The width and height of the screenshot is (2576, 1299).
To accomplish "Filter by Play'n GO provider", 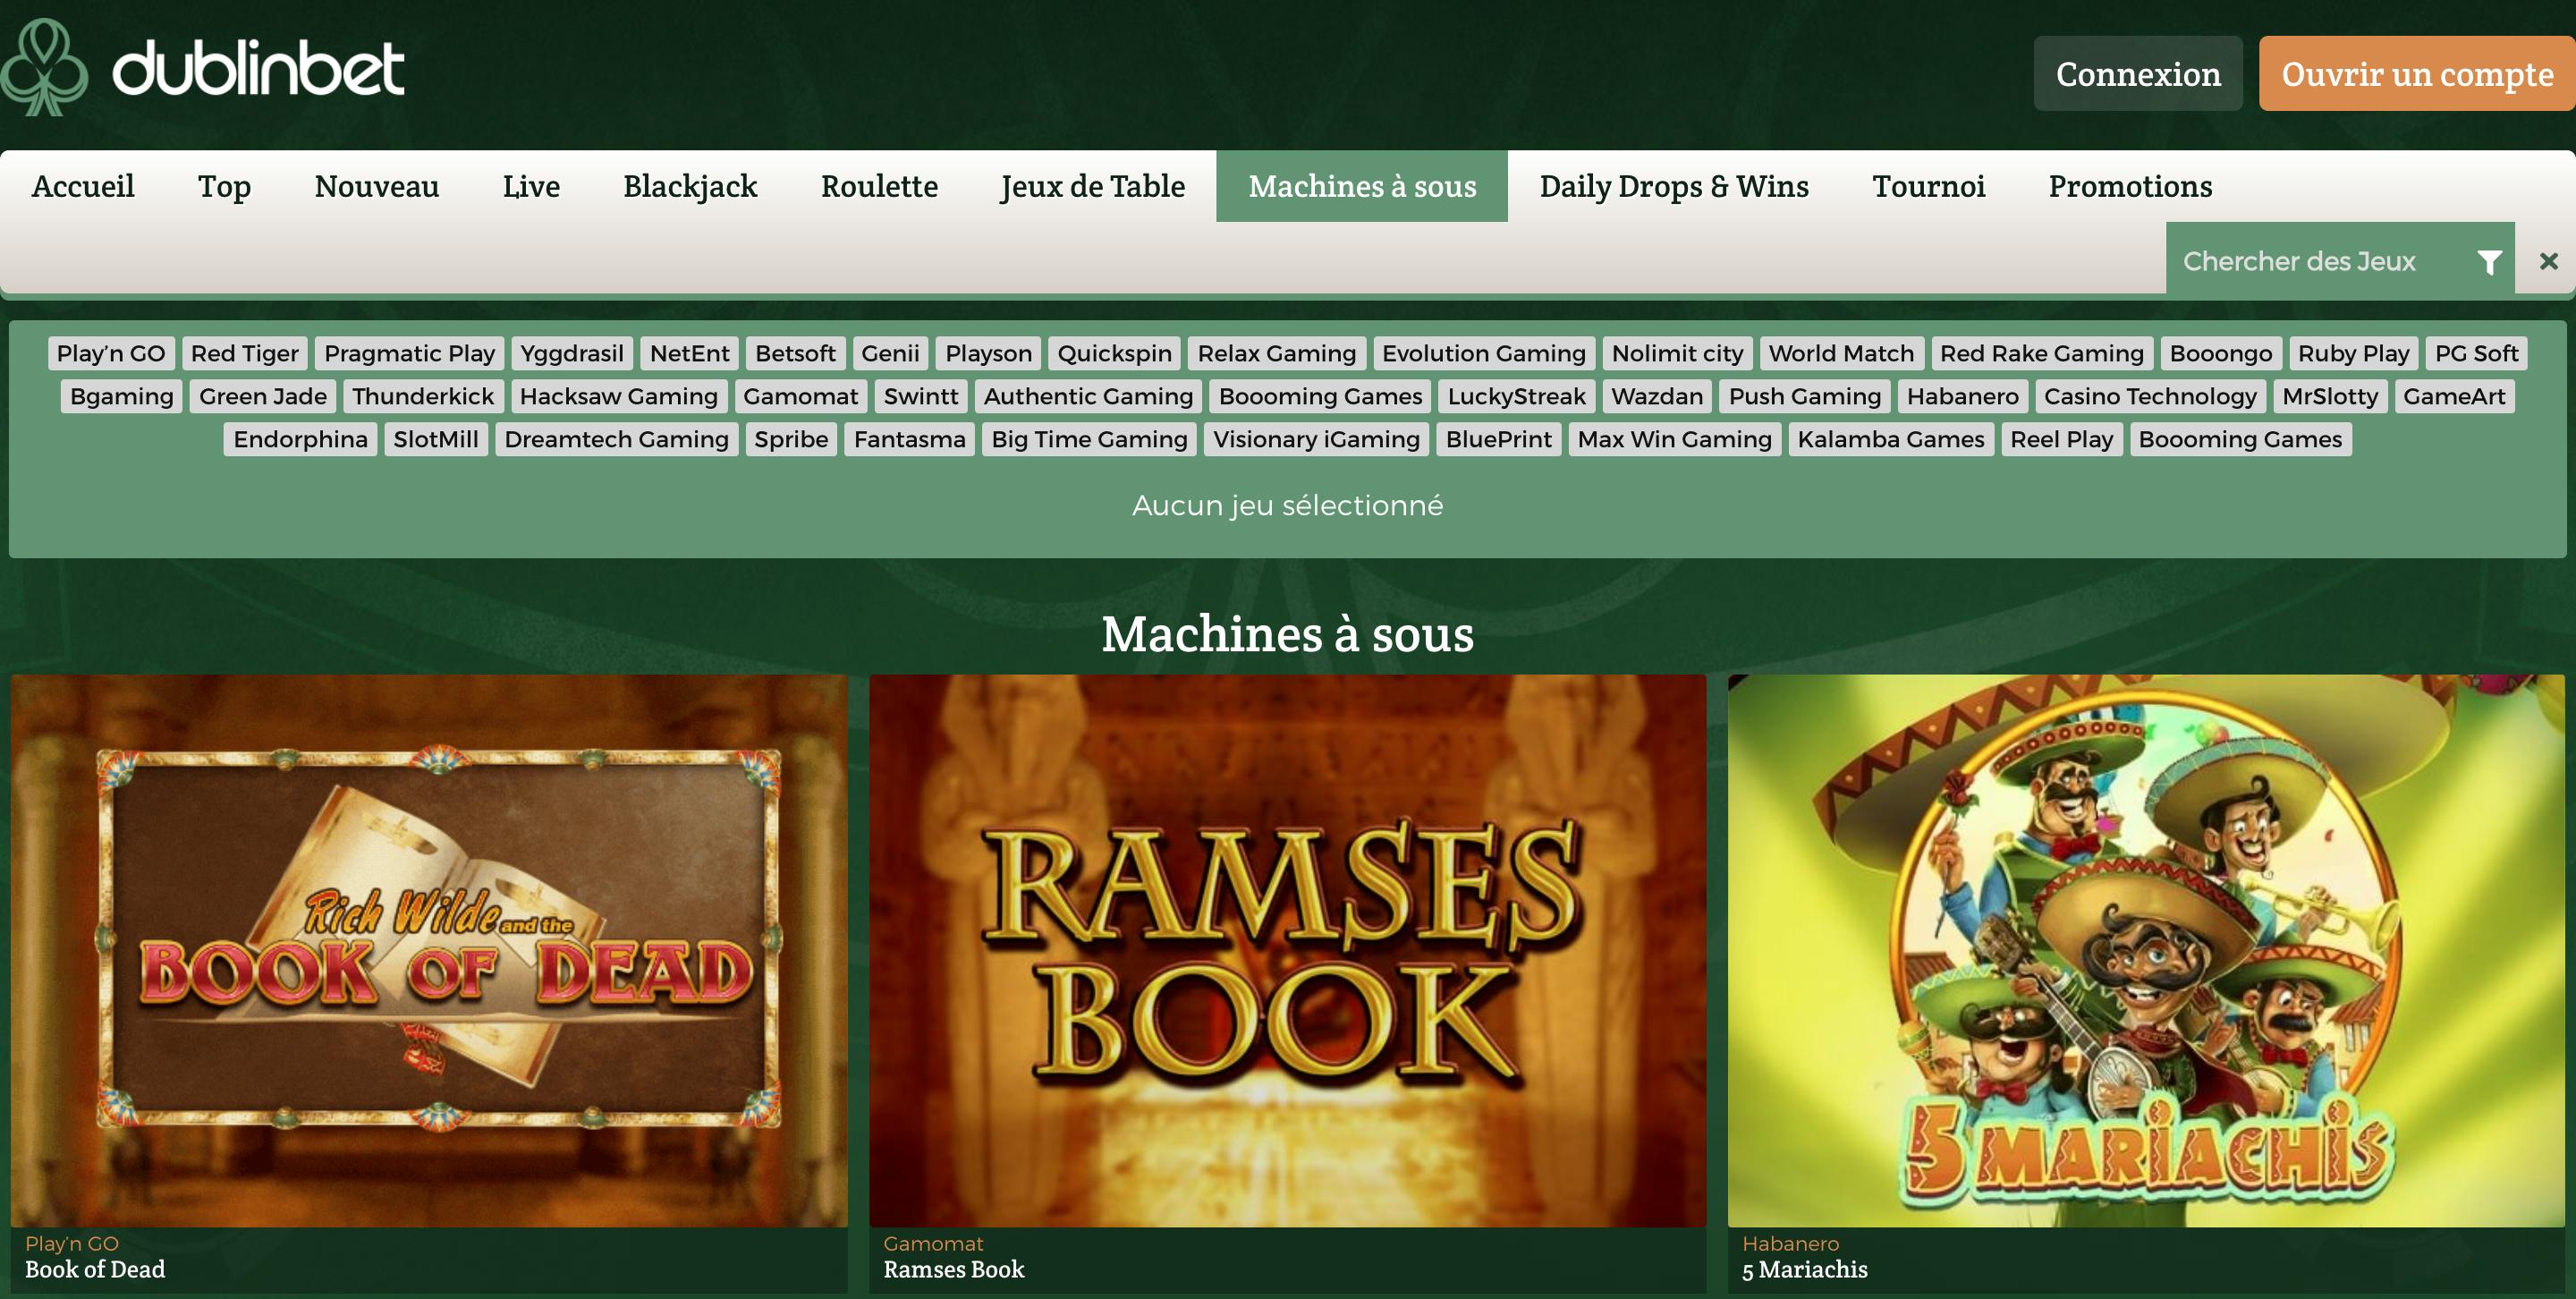I will [x=111, y=353].
